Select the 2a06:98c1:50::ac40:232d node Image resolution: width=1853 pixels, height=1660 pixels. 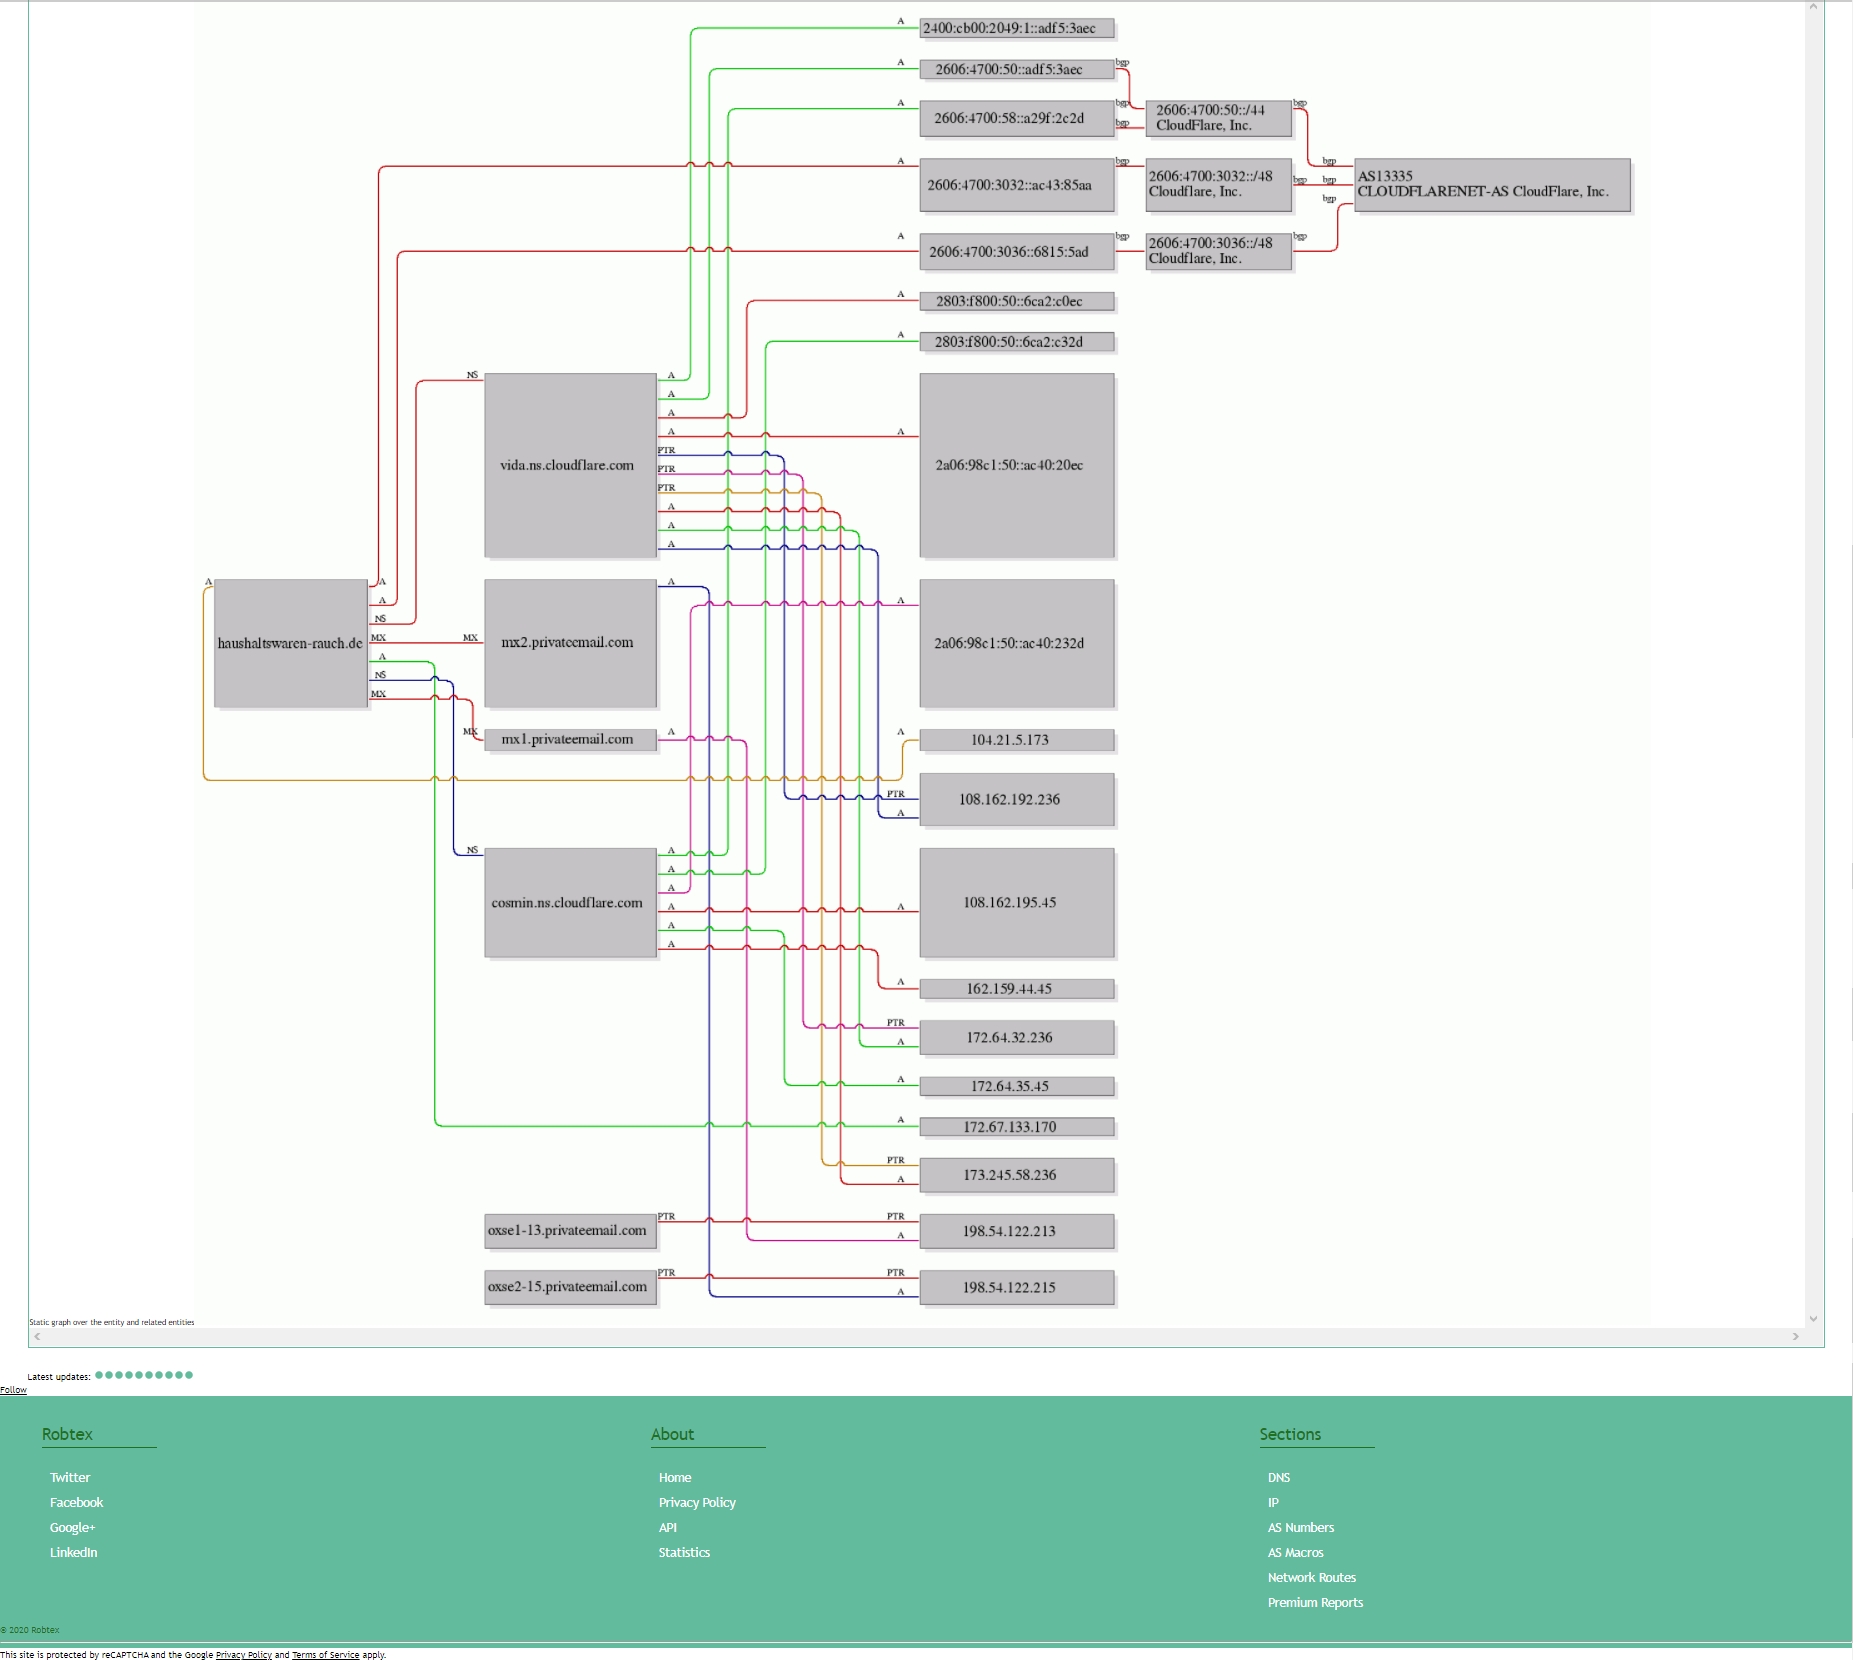coord(1017,643)
